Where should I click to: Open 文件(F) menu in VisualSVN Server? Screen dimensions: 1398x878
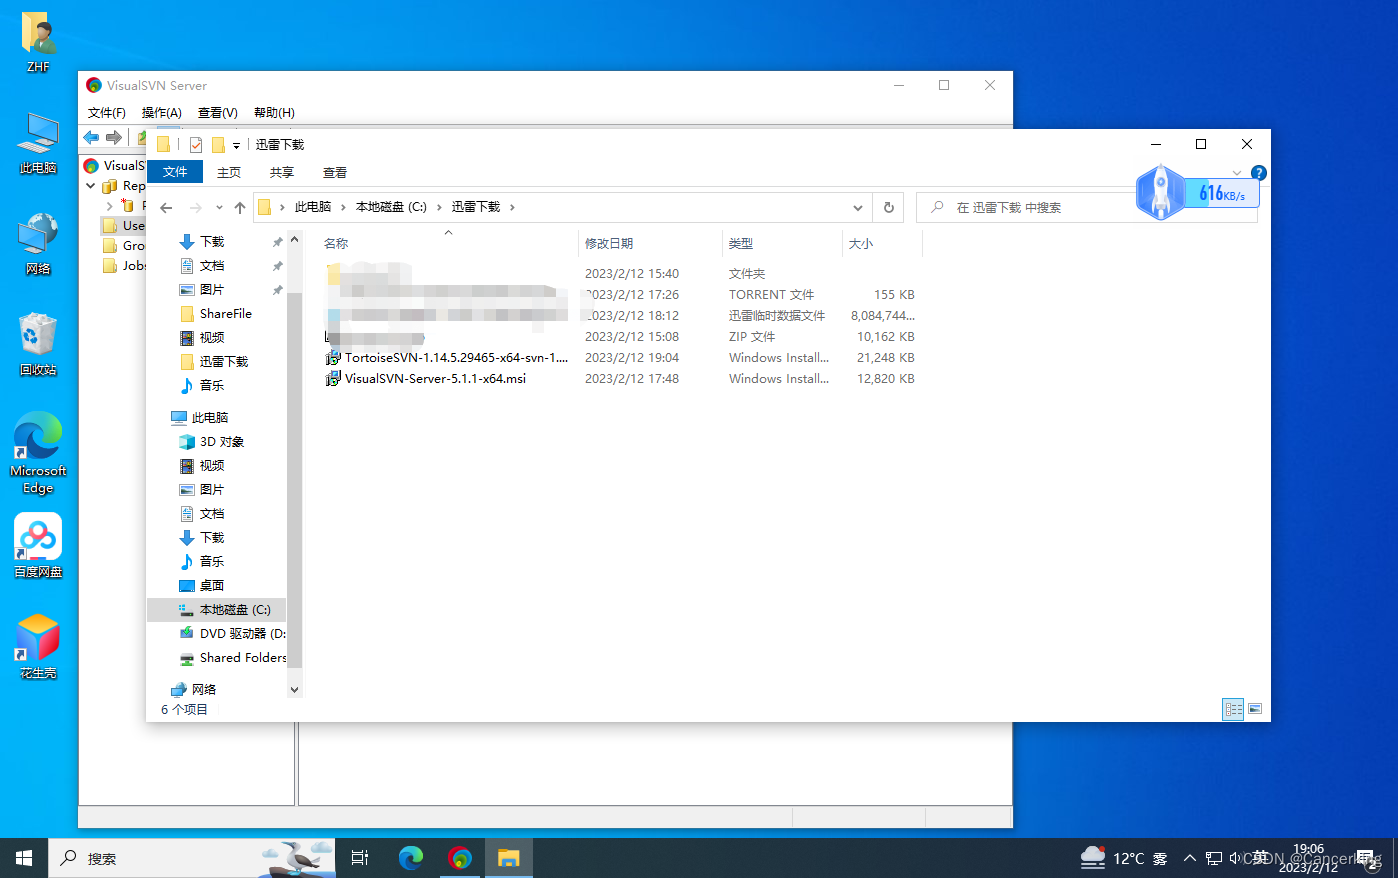click(107, 113)
